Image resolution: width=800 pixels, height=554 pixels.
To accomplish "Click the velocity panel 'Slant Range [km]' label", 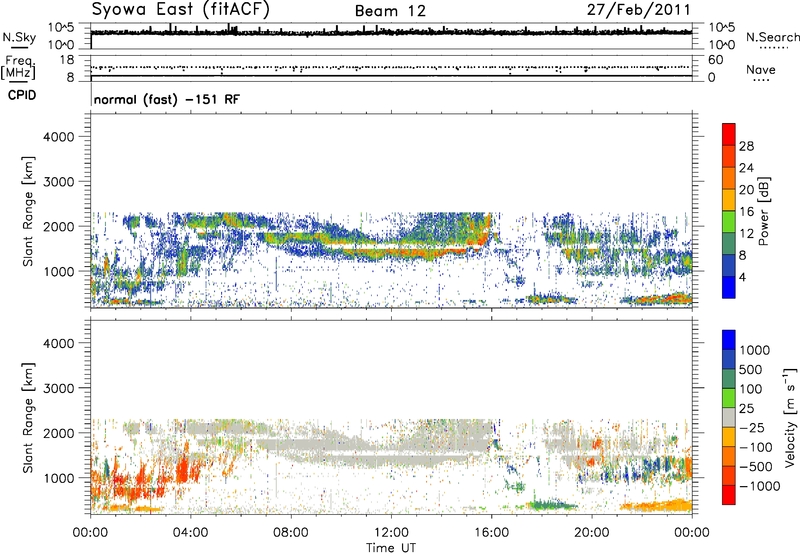I will coord(28,417).
